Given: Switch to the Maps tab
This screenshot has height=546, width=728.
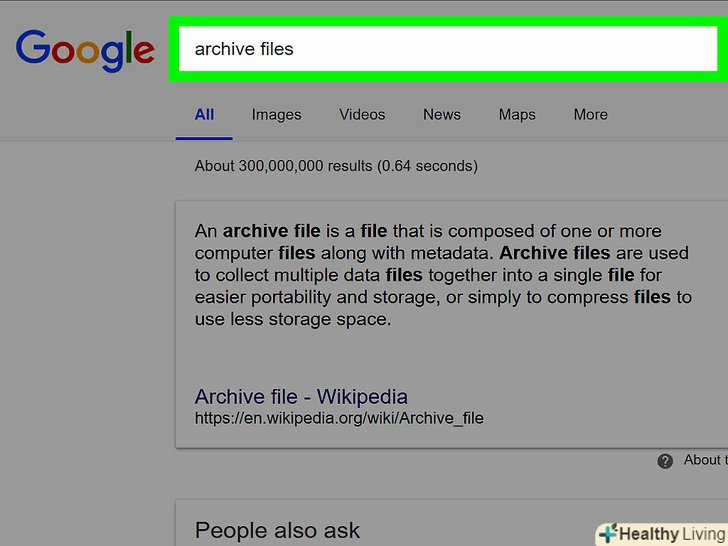Looking at the screenshot, I should [517, 114].
